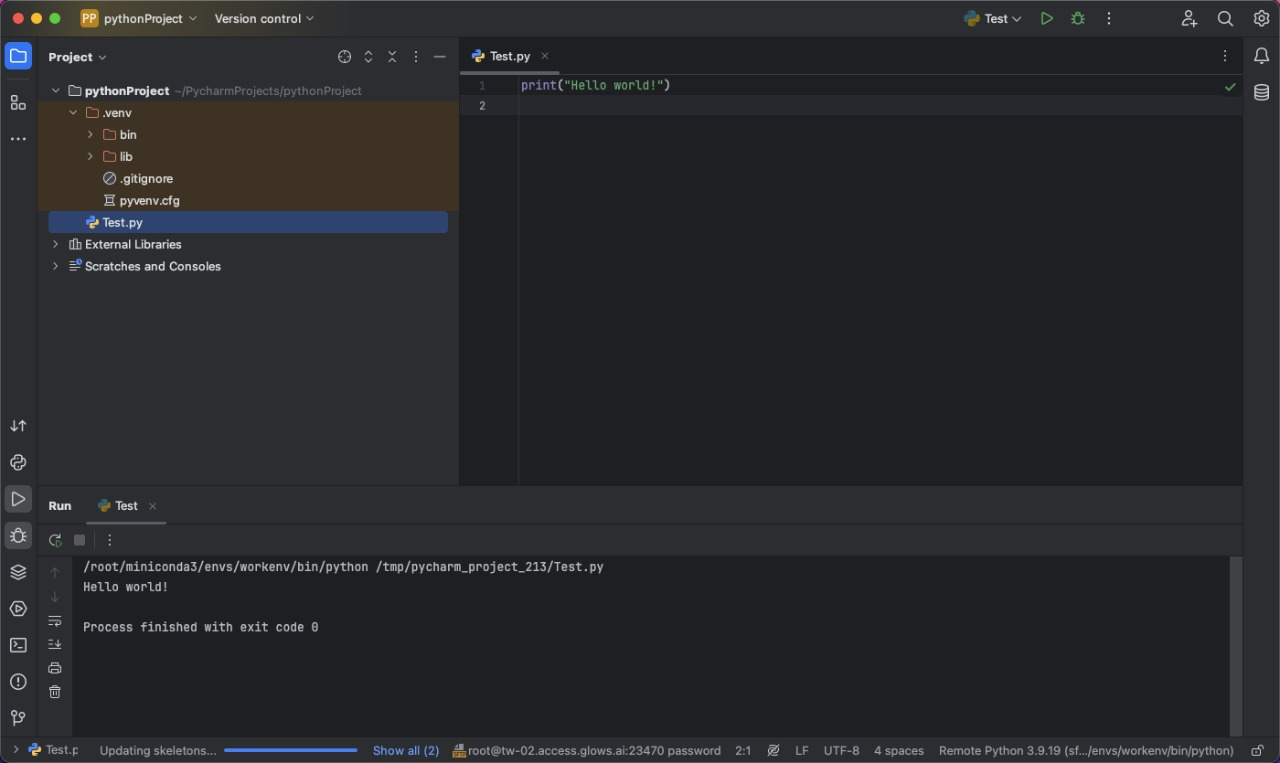Close the Test.py editor tab
1280x763 pixels.
[x=545, y=56]
